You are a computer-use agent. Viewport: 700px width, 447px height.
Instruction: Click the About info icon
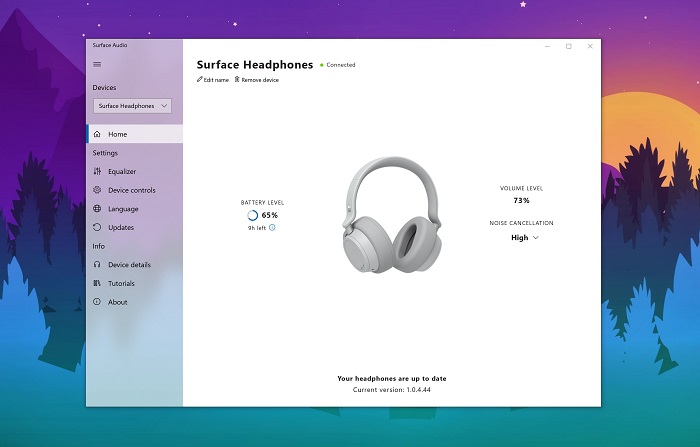pyautogui.click(x=97, y=302)
